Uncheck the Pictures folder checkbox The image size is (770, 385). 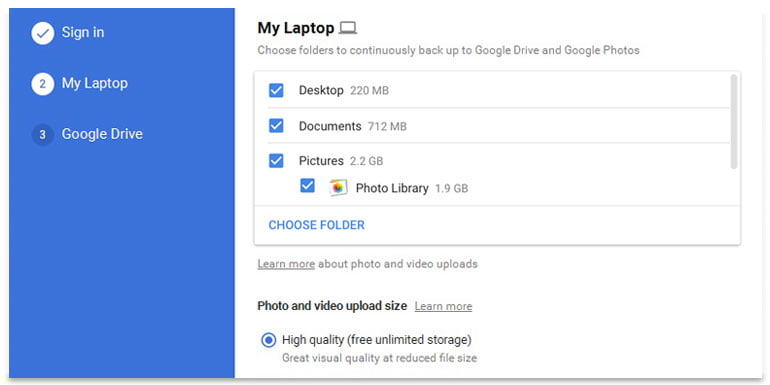[x=276, y=161]
